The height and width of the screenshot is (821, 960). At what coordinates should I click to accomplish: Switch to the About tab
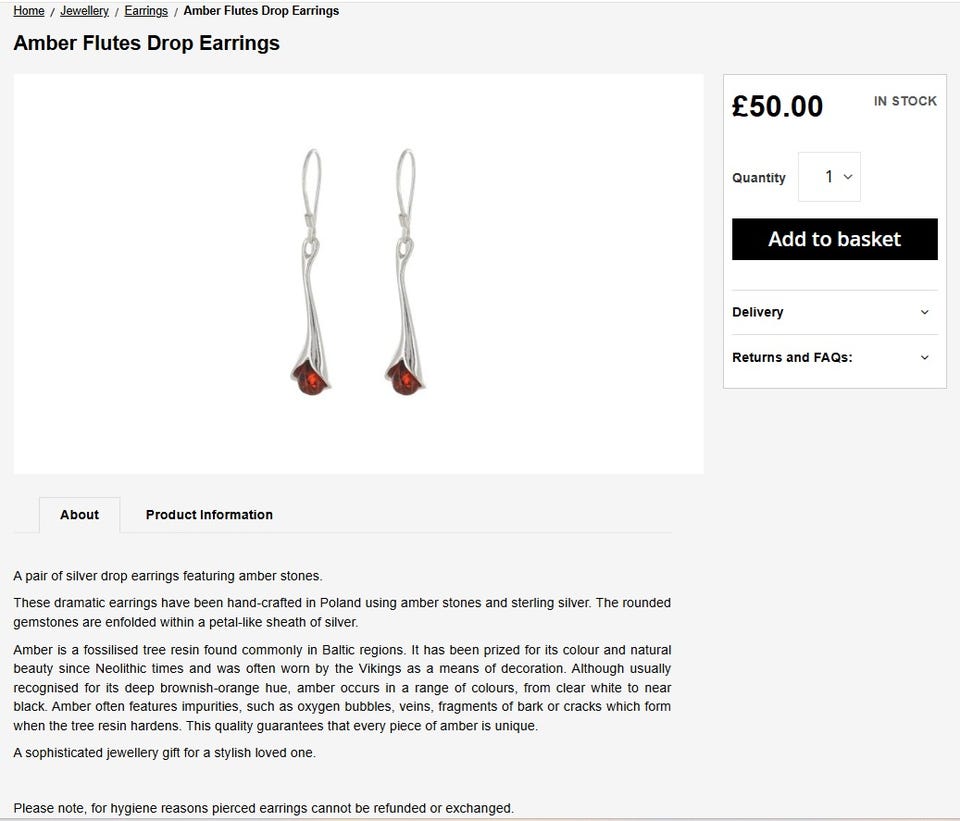pos(79,515)
